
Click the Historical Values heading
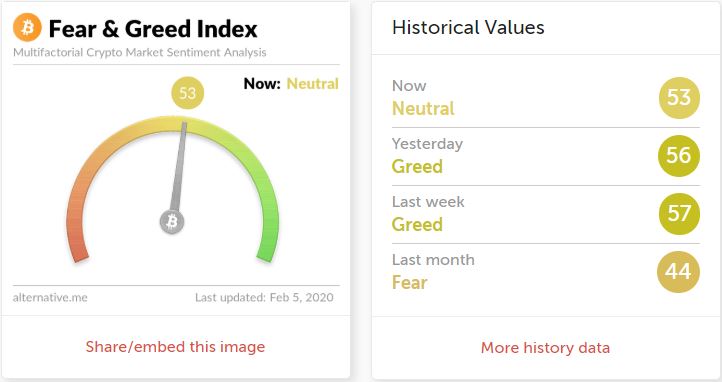[468, 27]
